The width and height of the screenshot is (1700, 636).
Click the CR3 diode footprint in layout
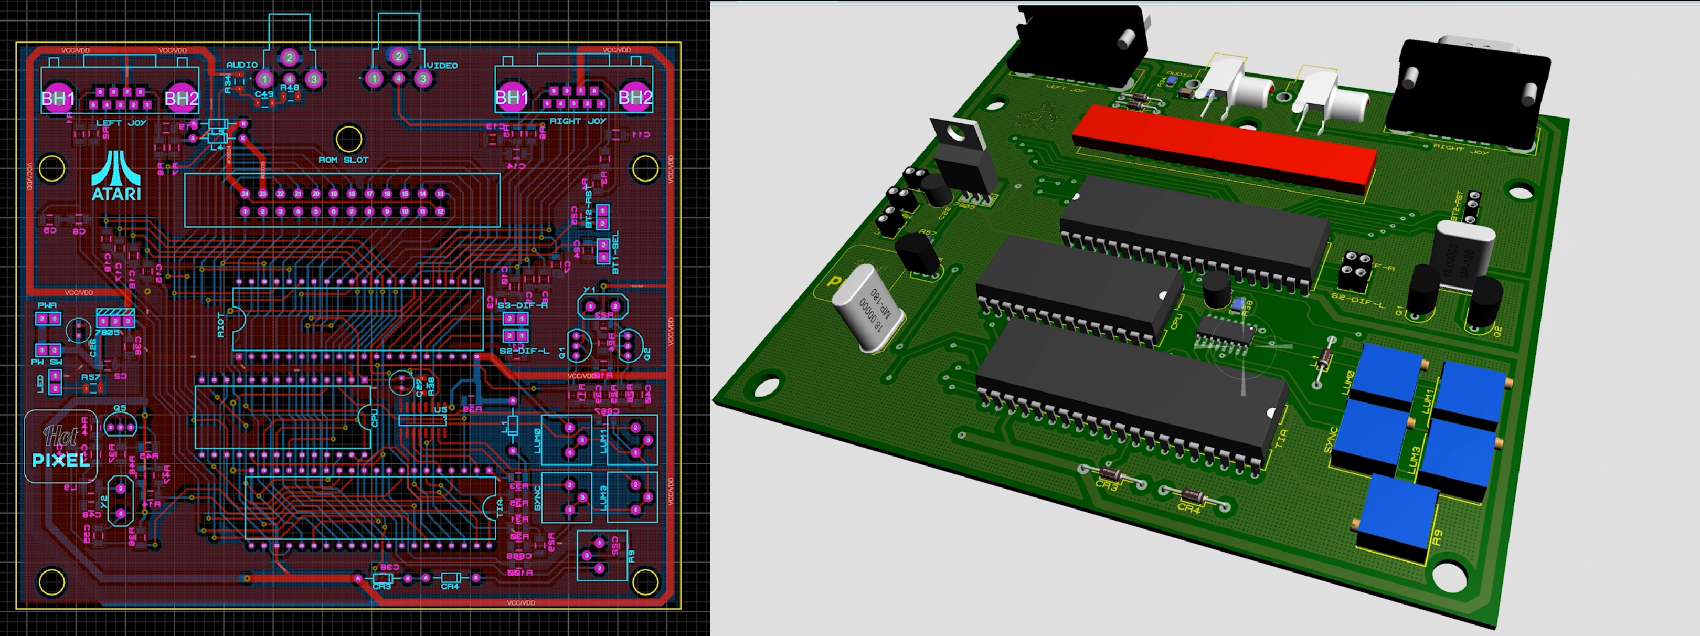(384, 578)
